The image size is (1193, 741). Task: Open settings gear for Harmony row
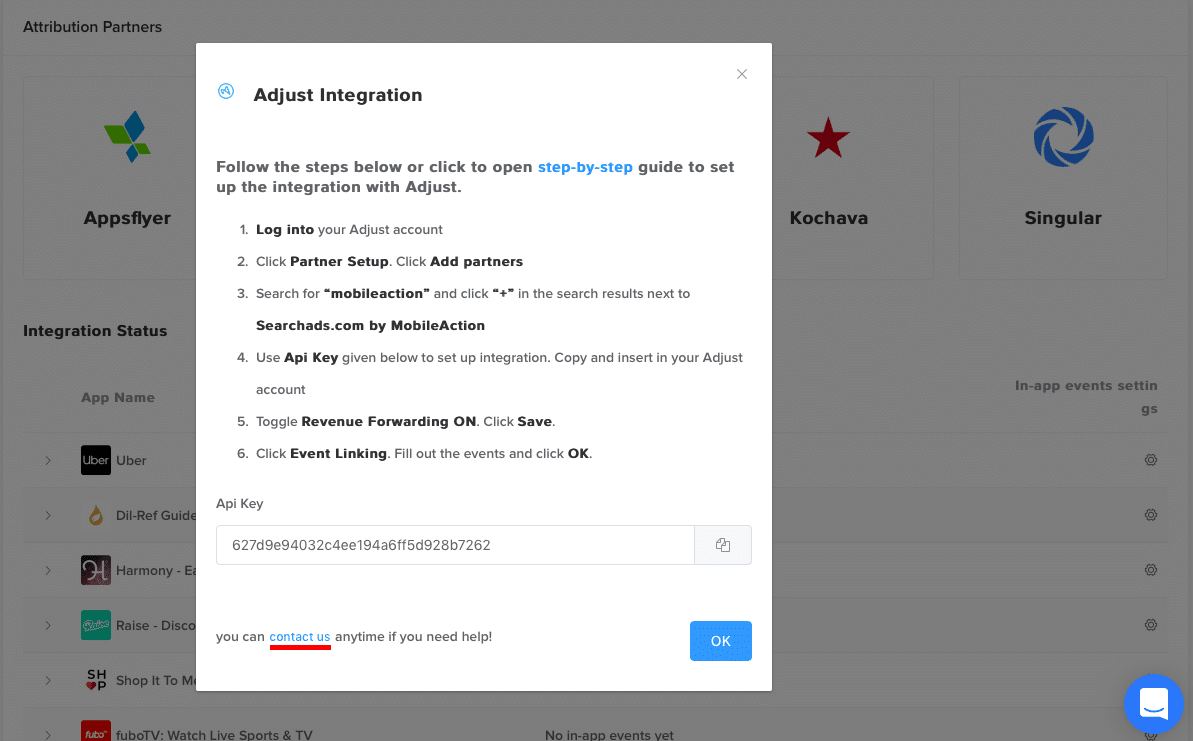(1150, 570)
